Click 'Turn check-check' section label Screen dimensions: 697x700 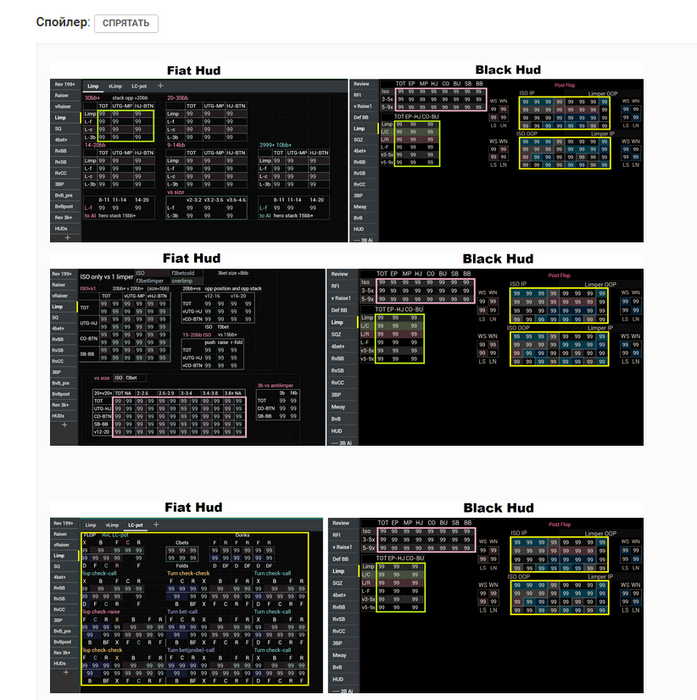(x=188, y=573)
